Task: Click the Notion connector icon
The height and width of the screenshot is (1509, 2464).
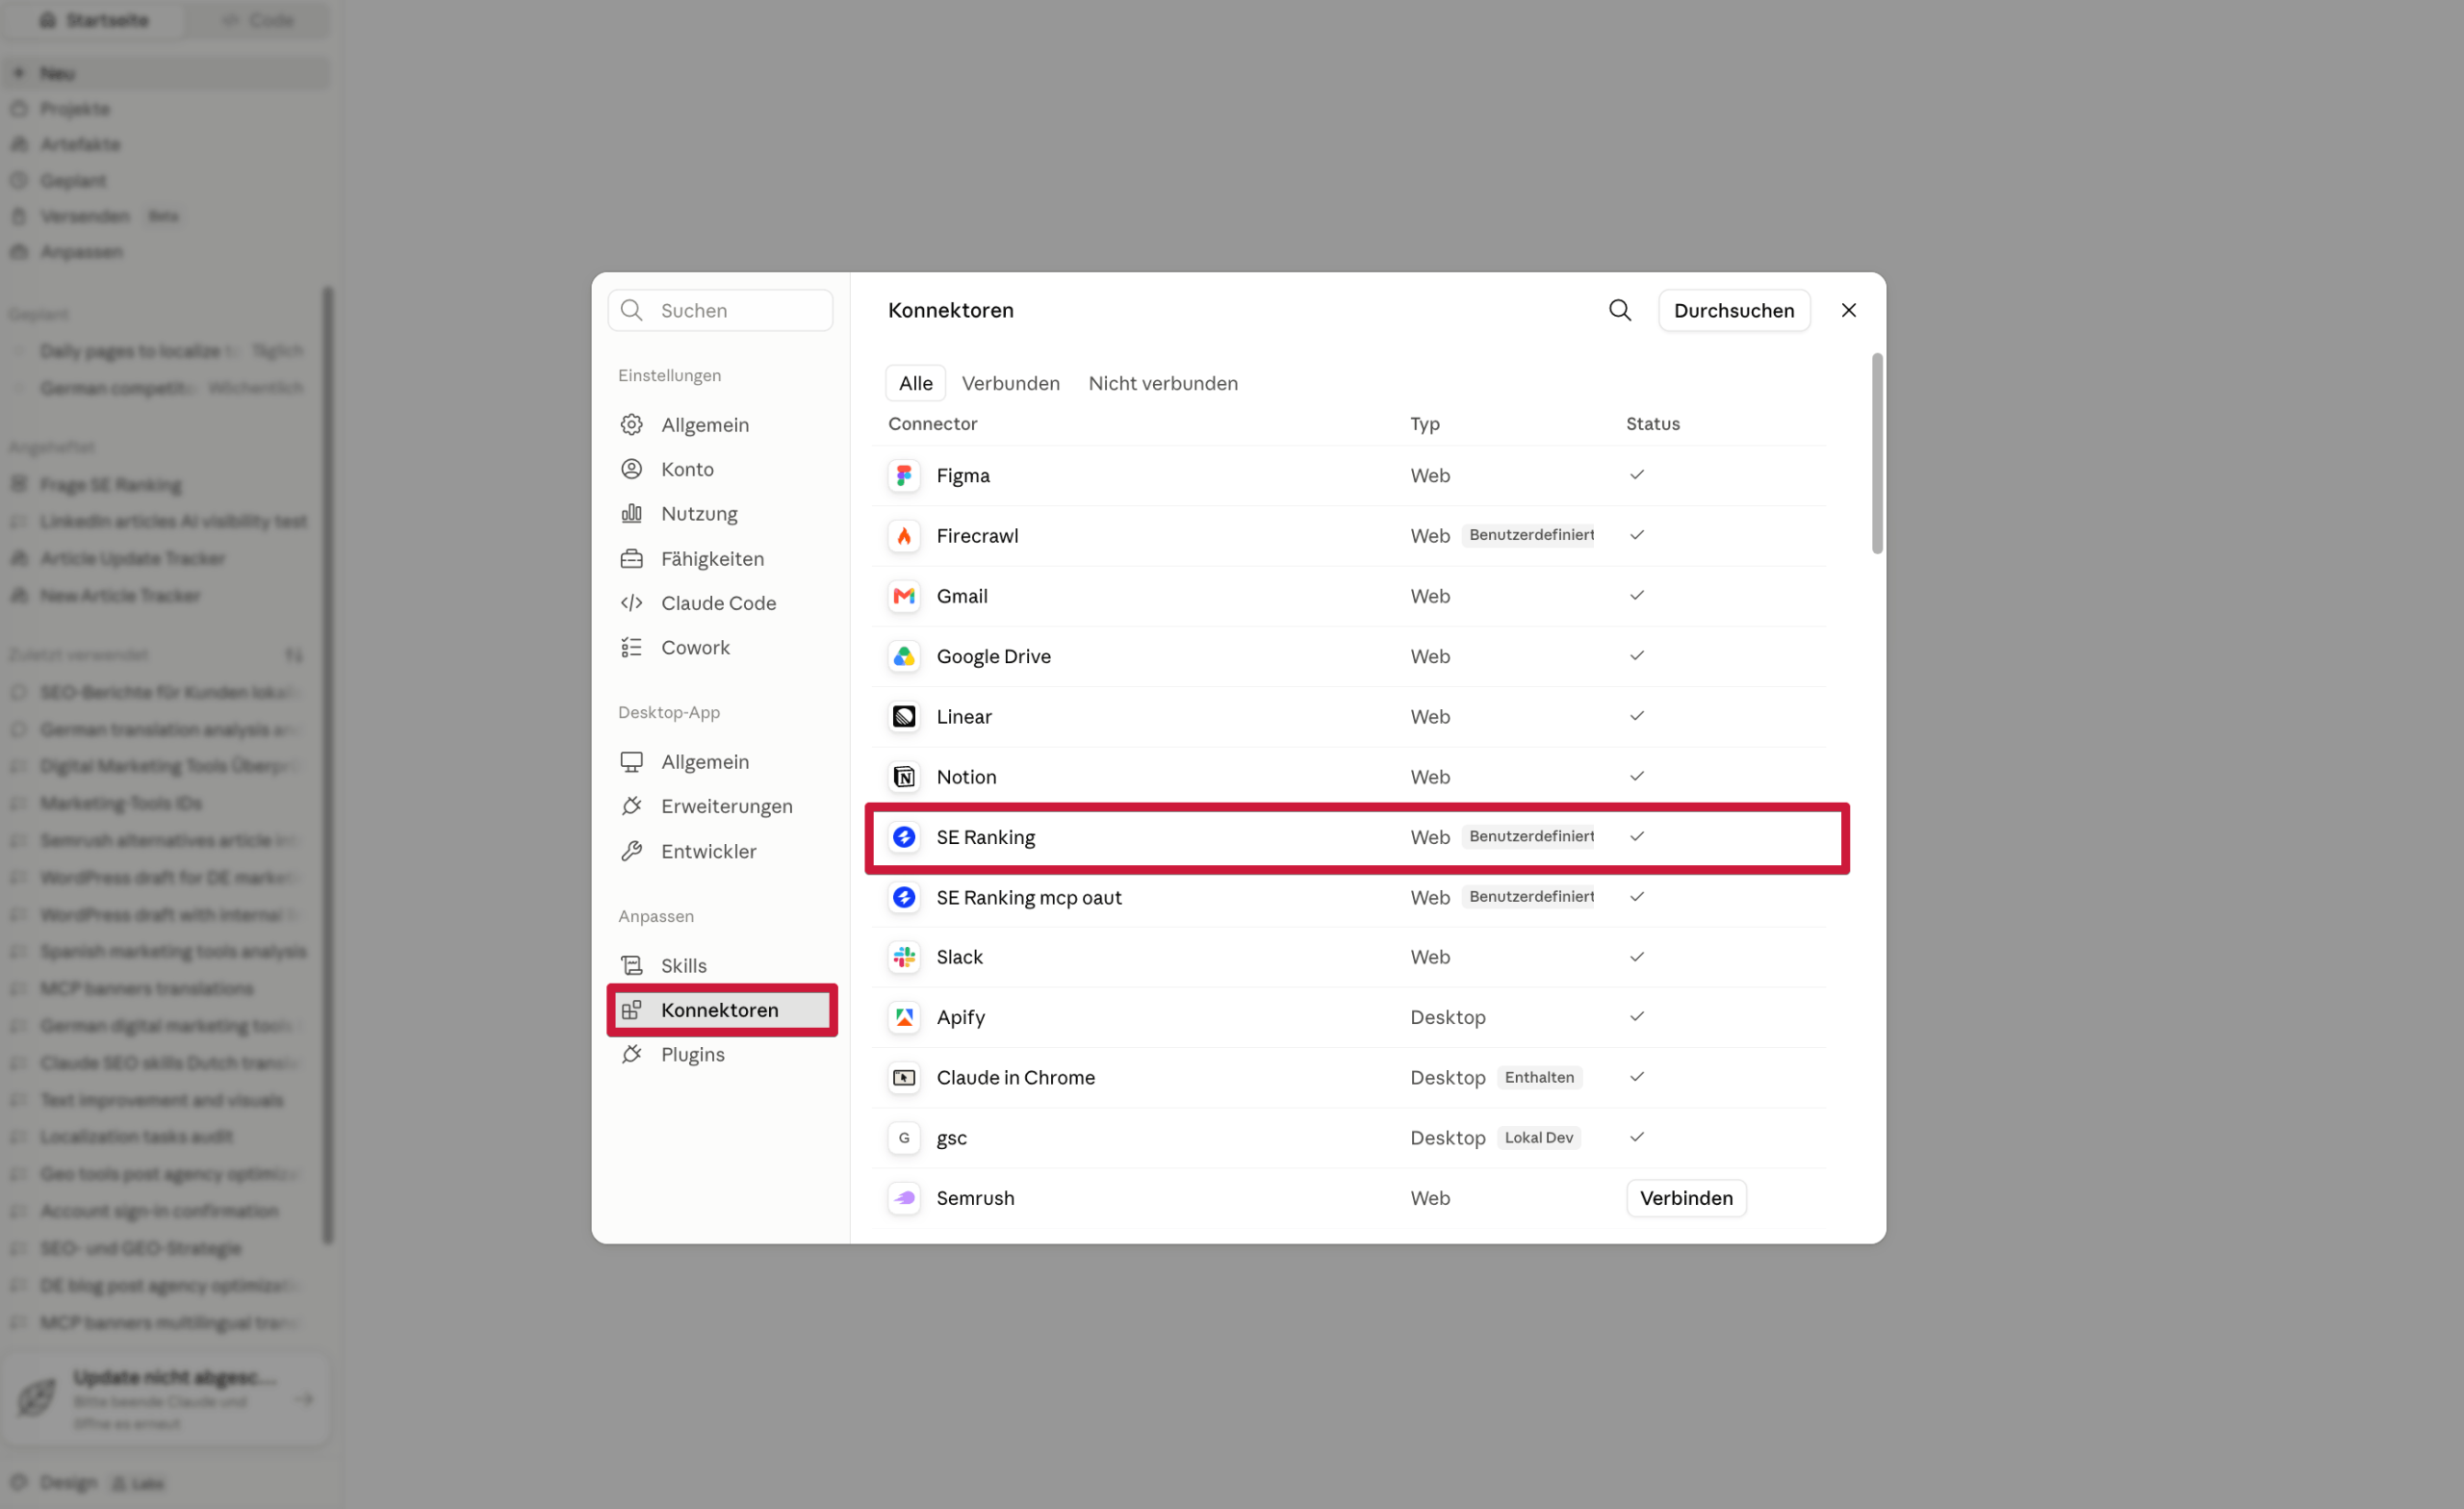Action: [x=904, y=777]
